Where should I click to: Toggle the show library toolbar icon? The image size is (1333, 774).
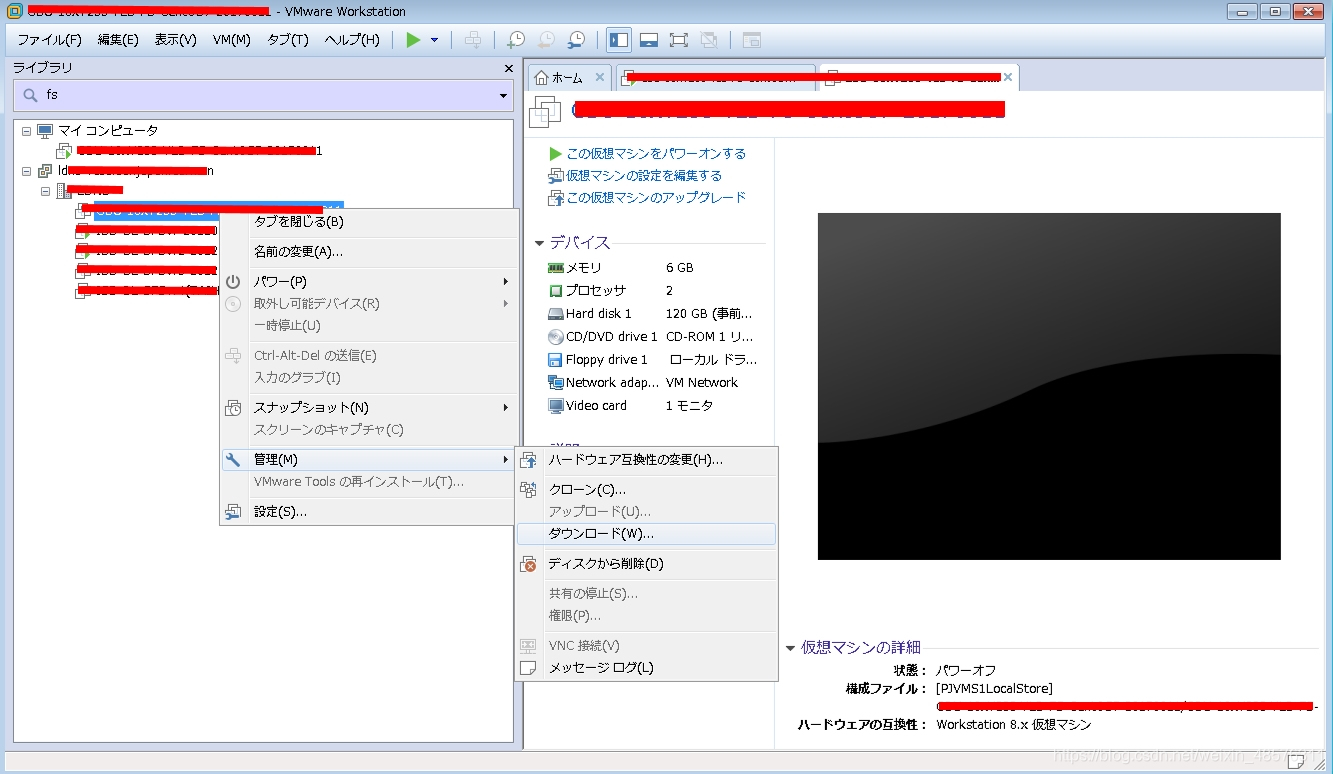[x=619, y=40]
